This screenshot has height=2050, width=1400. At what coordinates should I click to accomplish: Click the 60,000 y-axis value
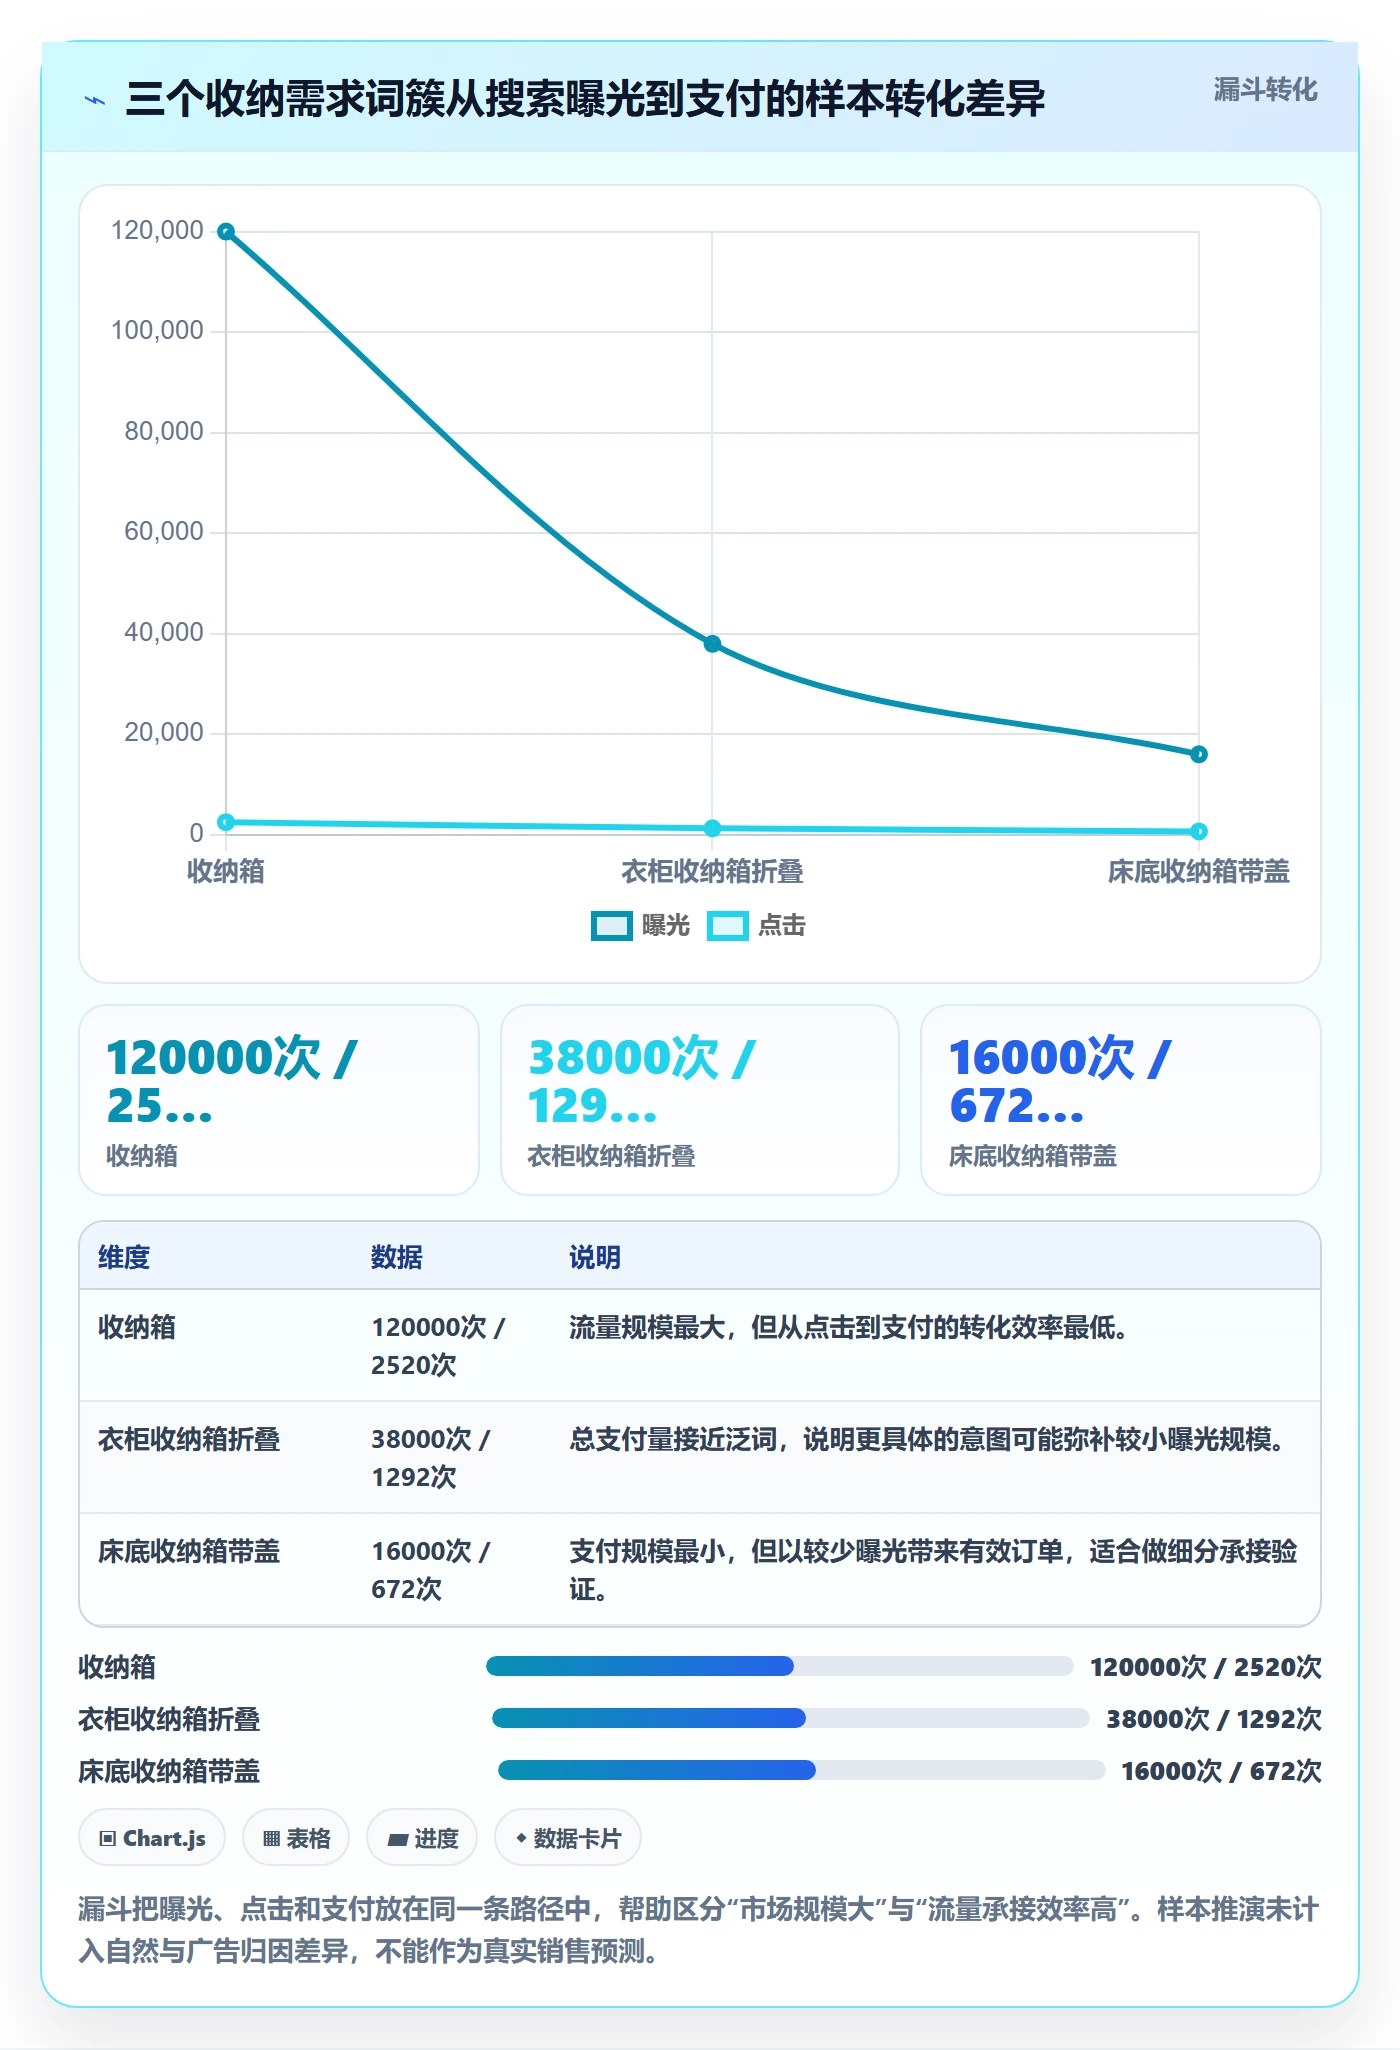164,532
